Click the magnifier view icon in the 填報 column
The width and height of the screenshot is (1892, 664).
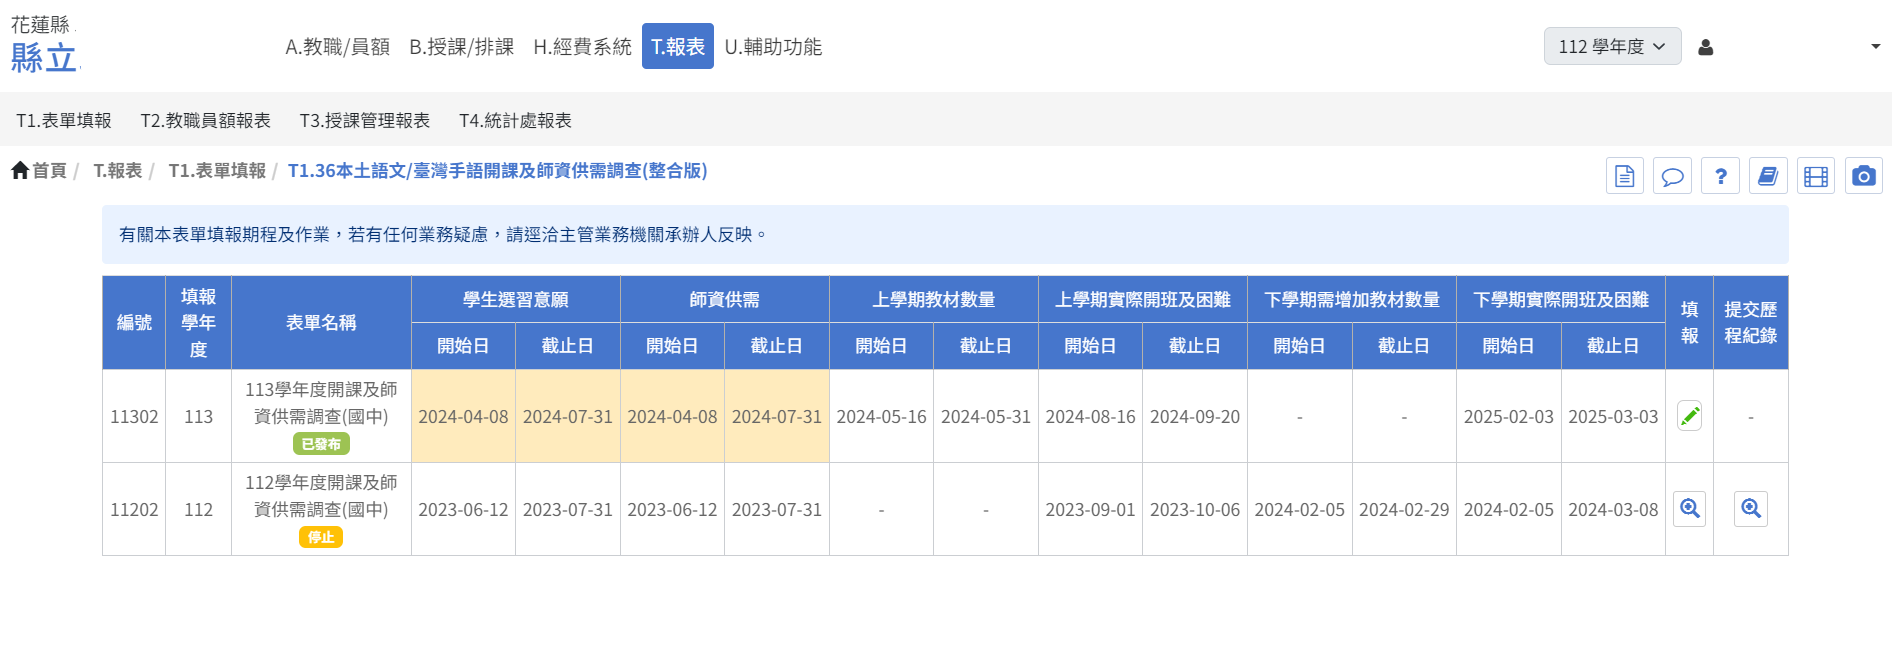1689,509
